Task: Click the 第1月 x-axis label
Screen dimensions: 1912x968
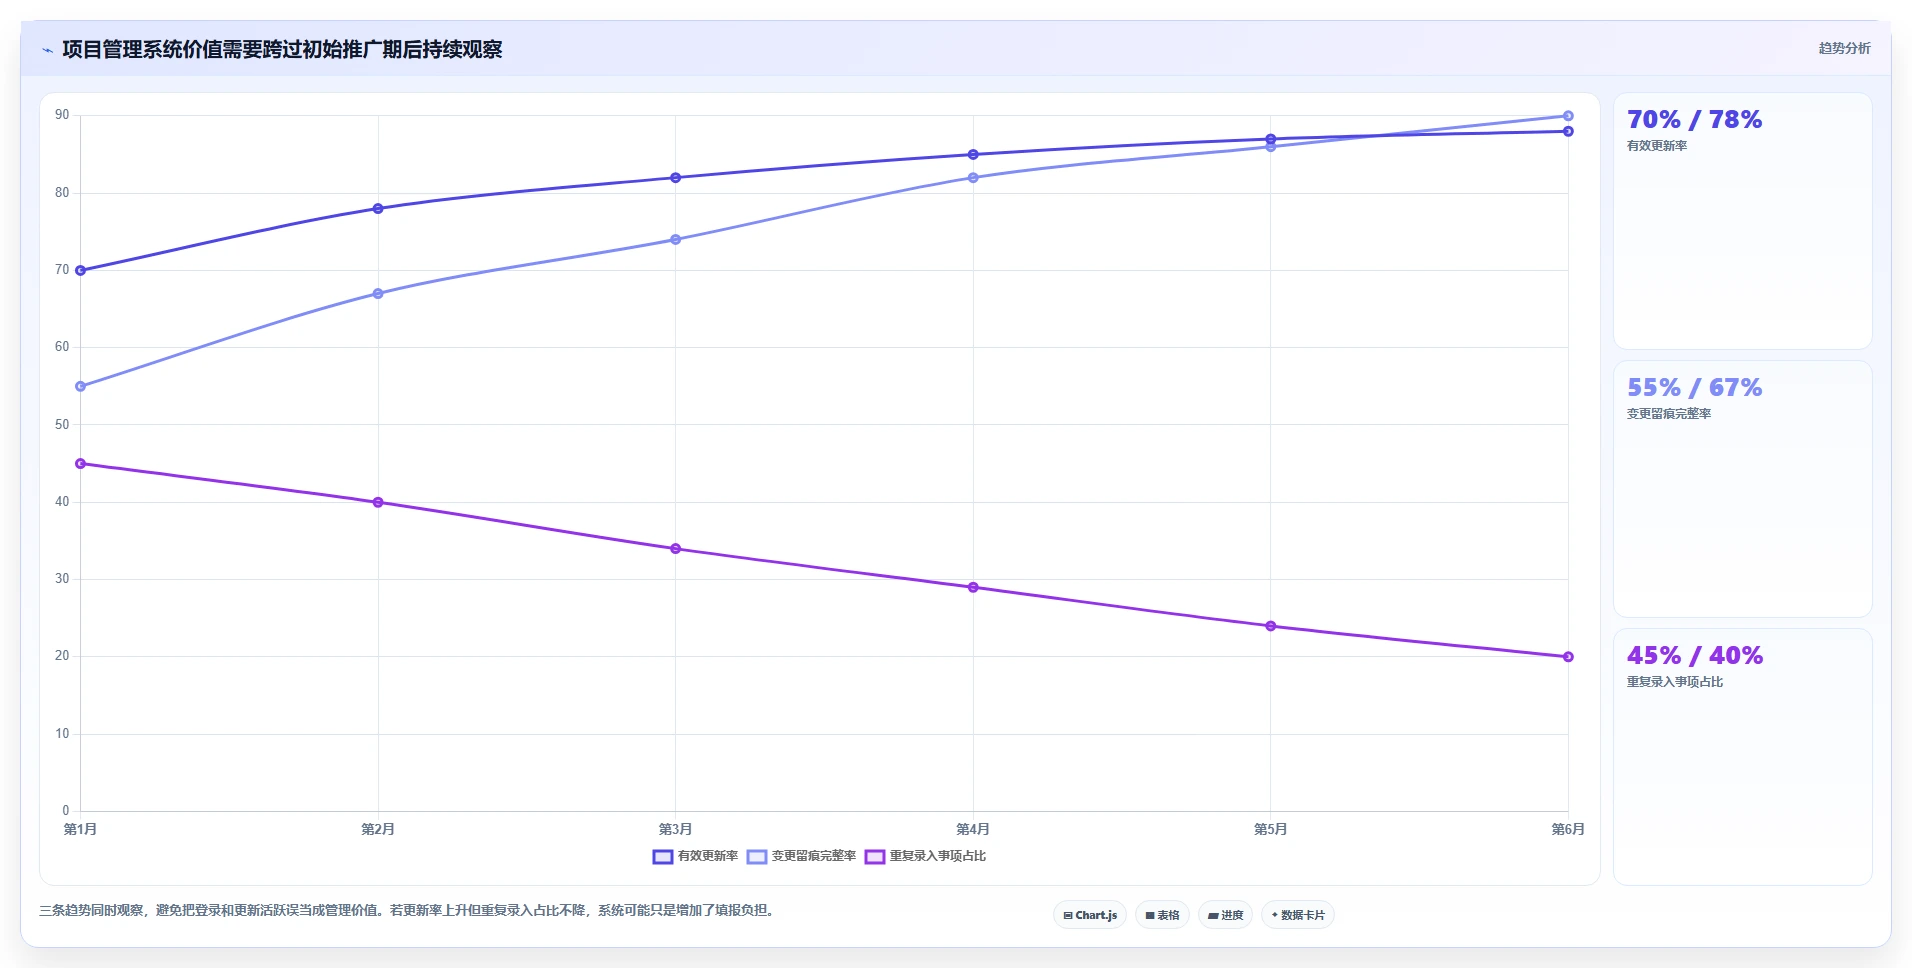Action: pos(81,829)
